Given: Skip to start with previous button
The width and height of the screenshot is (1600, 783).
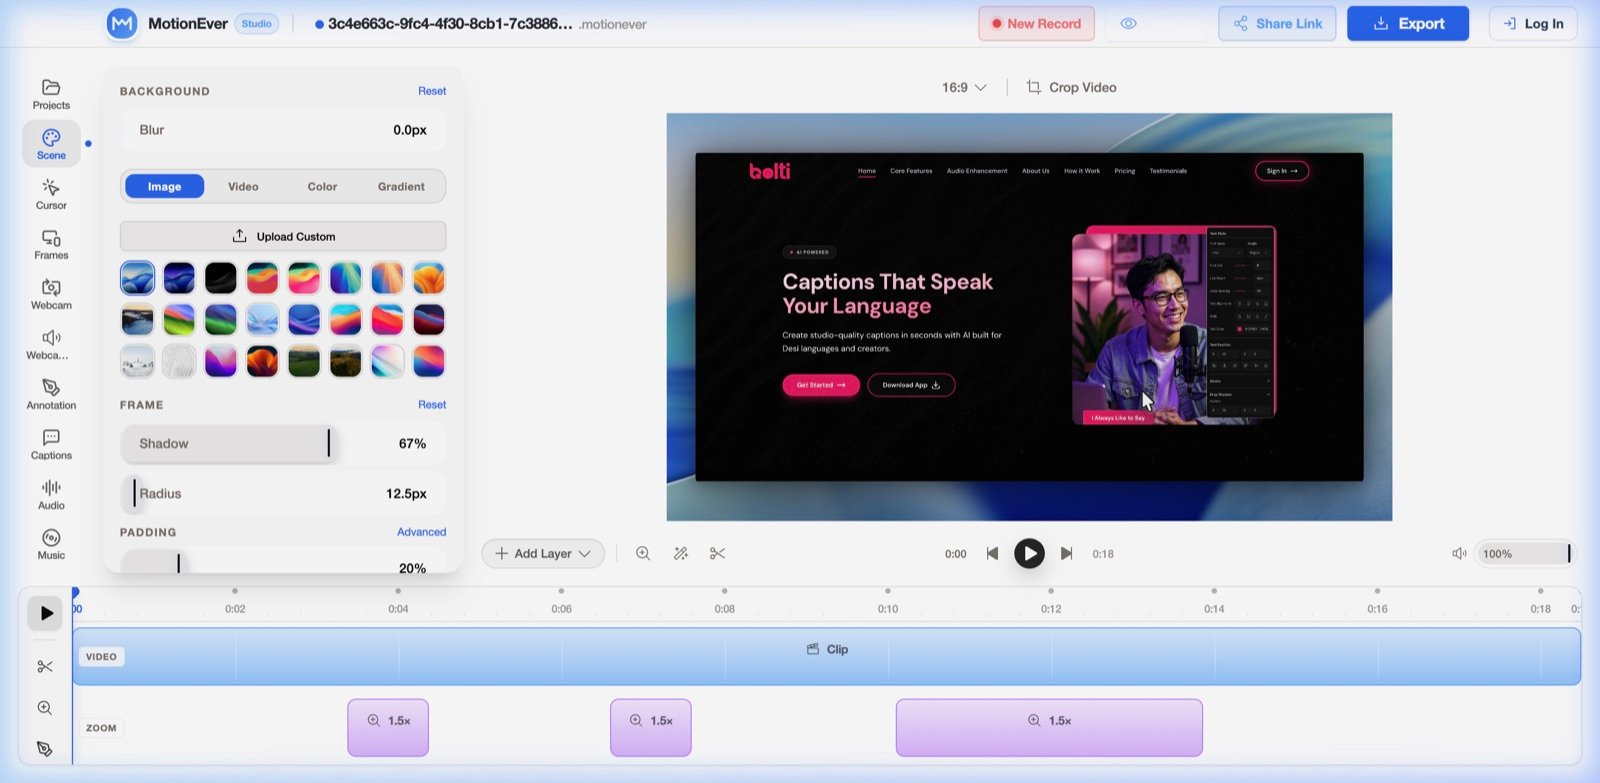Looking at the screenshot, I should pyautogui.click(x=992, y=553).
